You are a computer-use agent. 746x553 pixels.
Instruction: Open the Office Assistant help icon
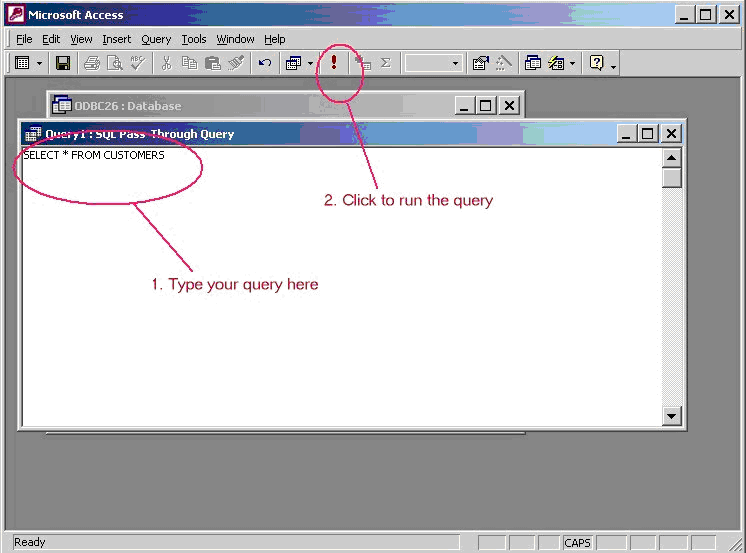[x=596, y=63]
